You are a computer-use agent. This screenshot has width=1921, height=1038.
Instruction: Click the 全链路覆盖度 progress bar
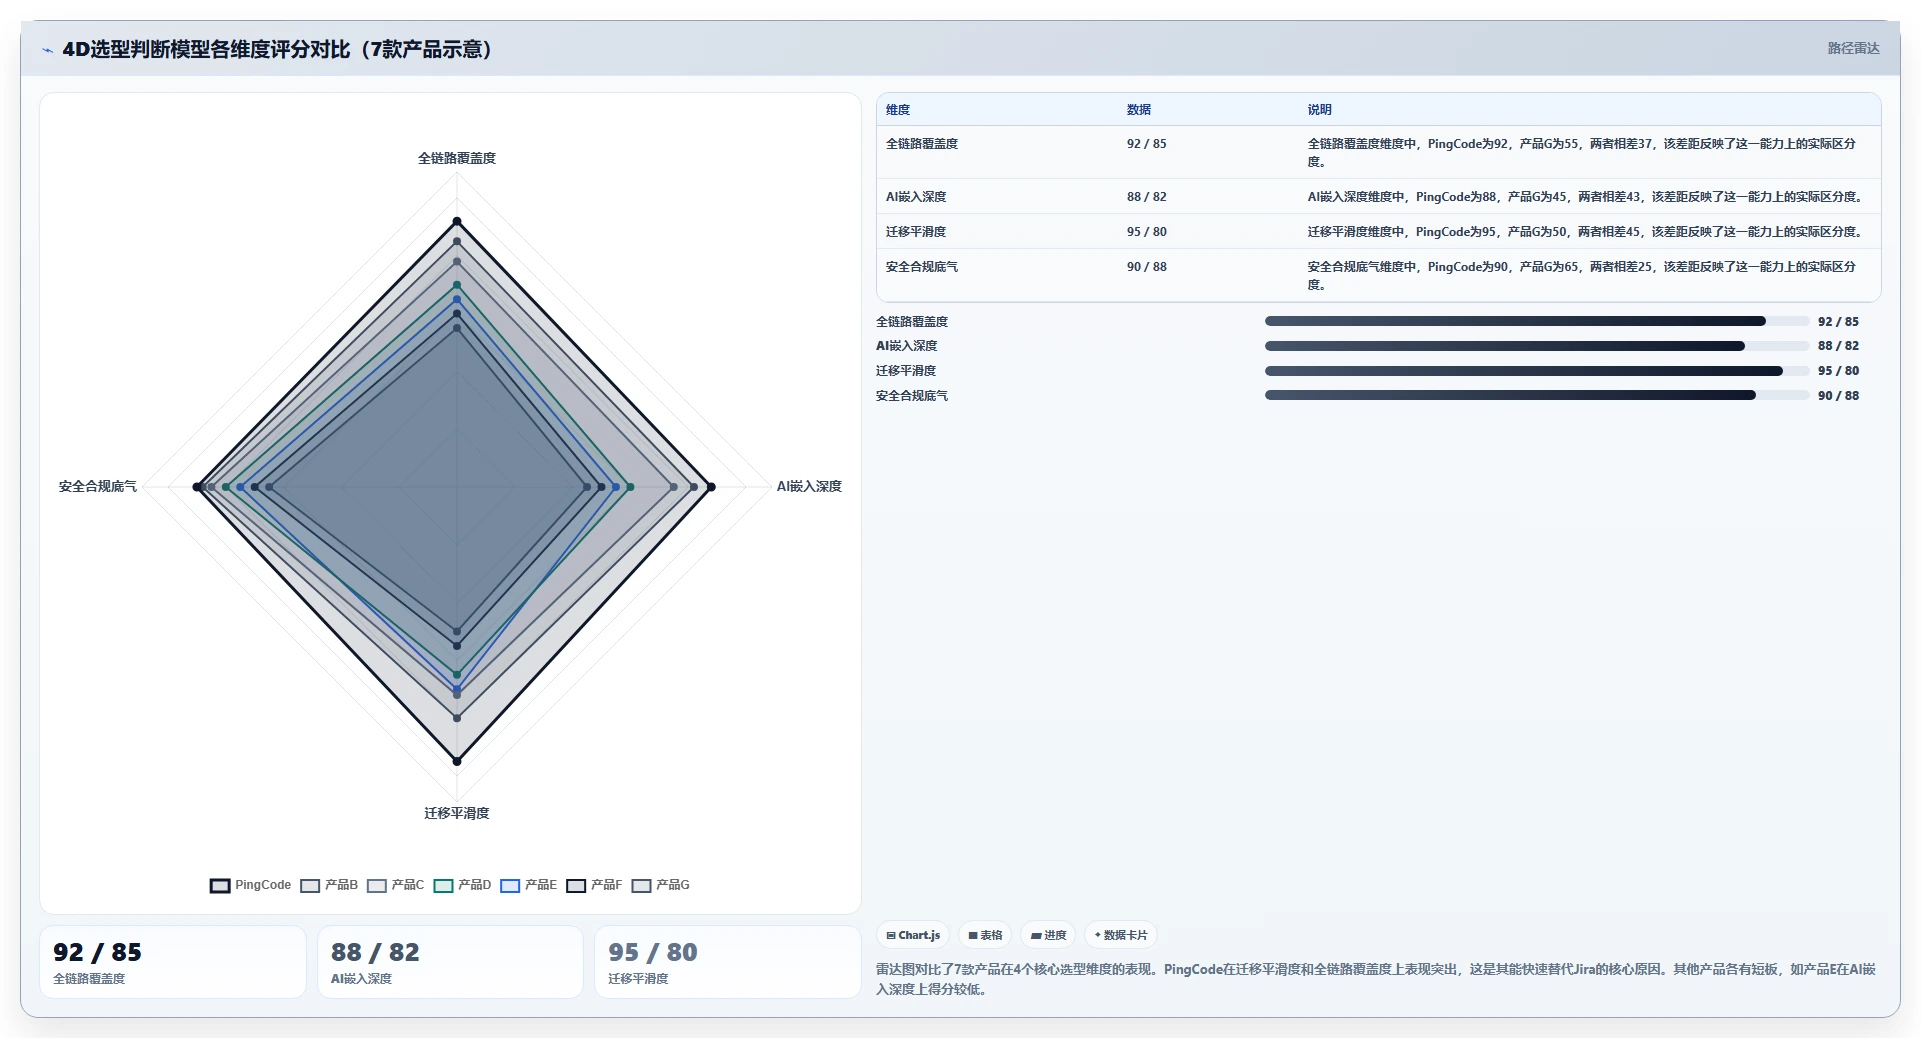[x=1537, y=321]
